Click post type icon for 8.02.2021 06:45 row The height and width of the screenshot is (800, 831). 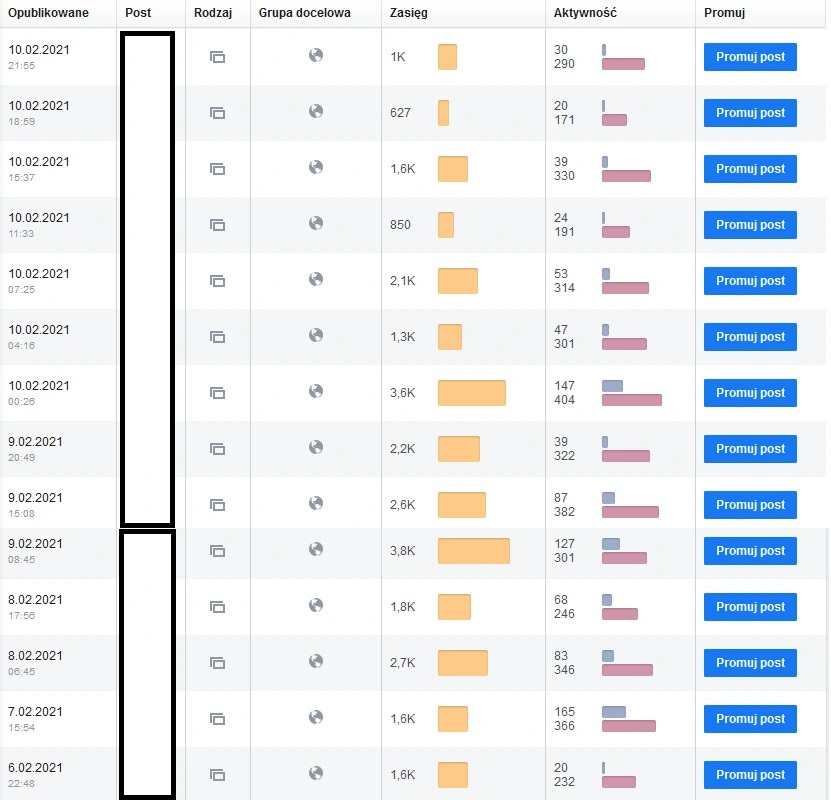point(217,663)
